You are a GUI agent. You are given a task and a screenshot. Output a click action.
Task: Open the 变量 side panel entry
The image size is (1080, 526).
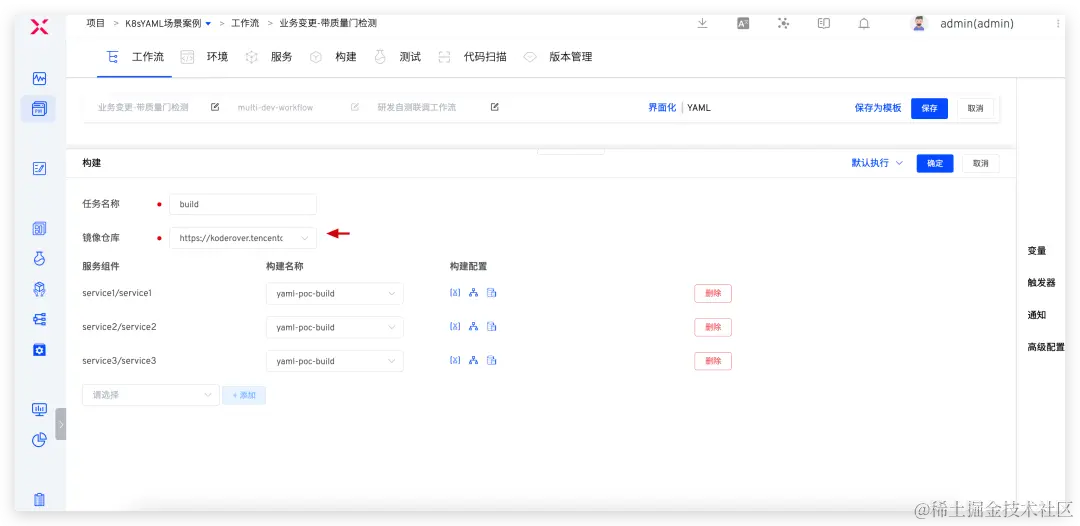(1037, 251)
